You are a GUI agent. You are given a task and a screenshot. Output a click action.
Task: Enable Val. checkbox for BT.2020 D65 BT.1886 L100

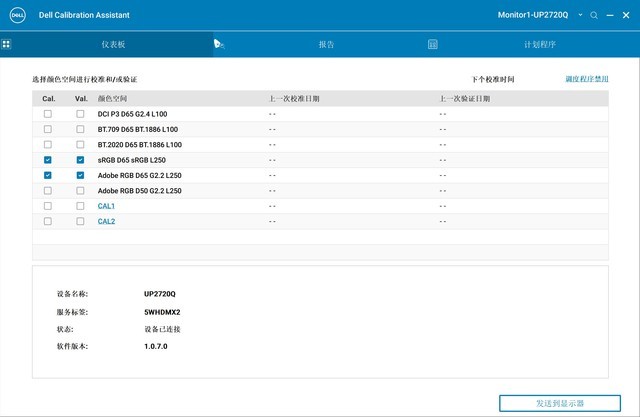point(80,144)
